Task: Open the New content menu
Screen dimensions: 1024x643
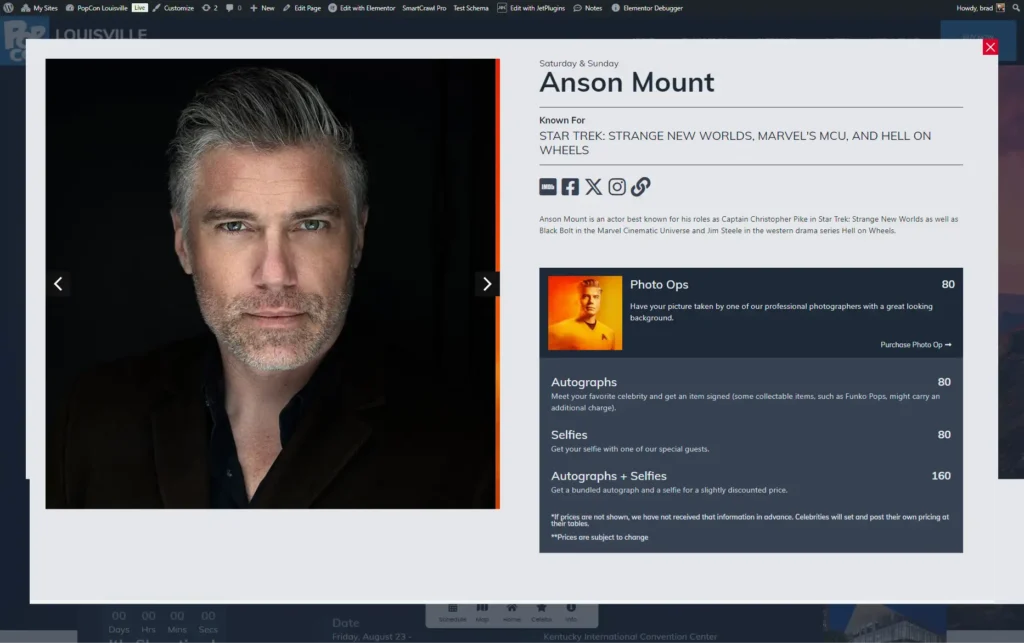Action: pyautogui.click(x=262, y=8)
